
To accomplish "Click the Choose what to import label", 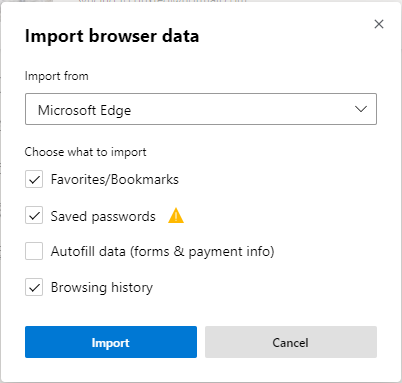I will [x=85, y=152].
